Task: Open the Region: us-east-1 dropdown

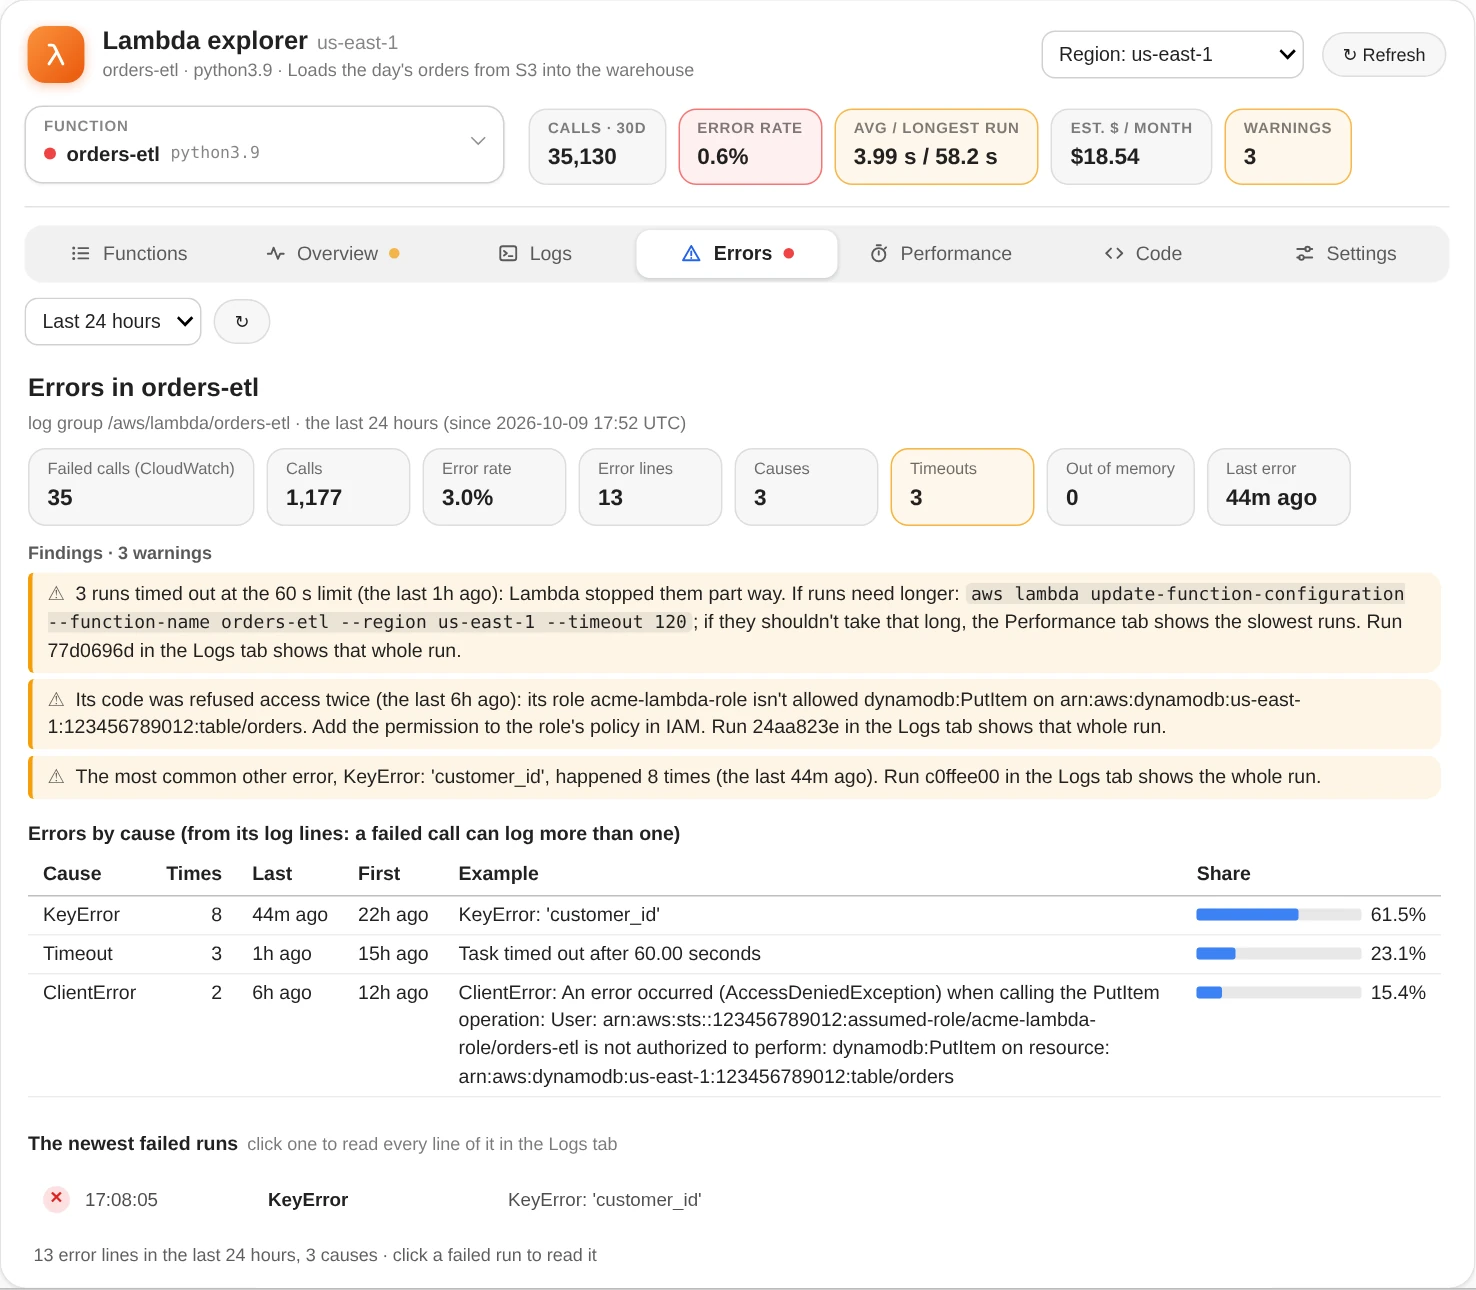Action: 1172,55
